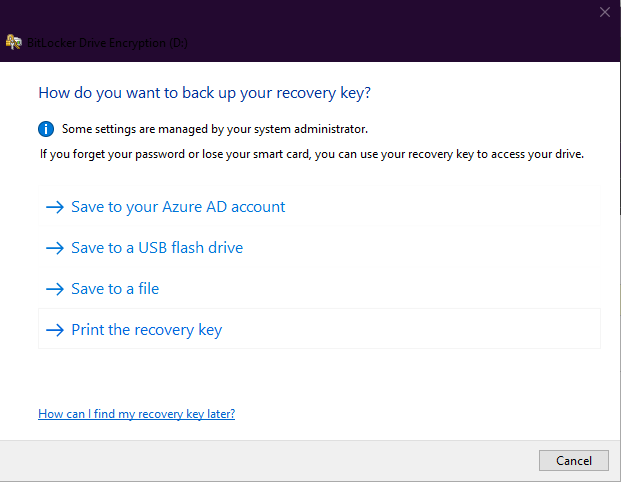Image resolution: width=621 pixels, height=482 pixels.
Task: Close the BitLocker dialog with the X
Action: pos(604,12)
